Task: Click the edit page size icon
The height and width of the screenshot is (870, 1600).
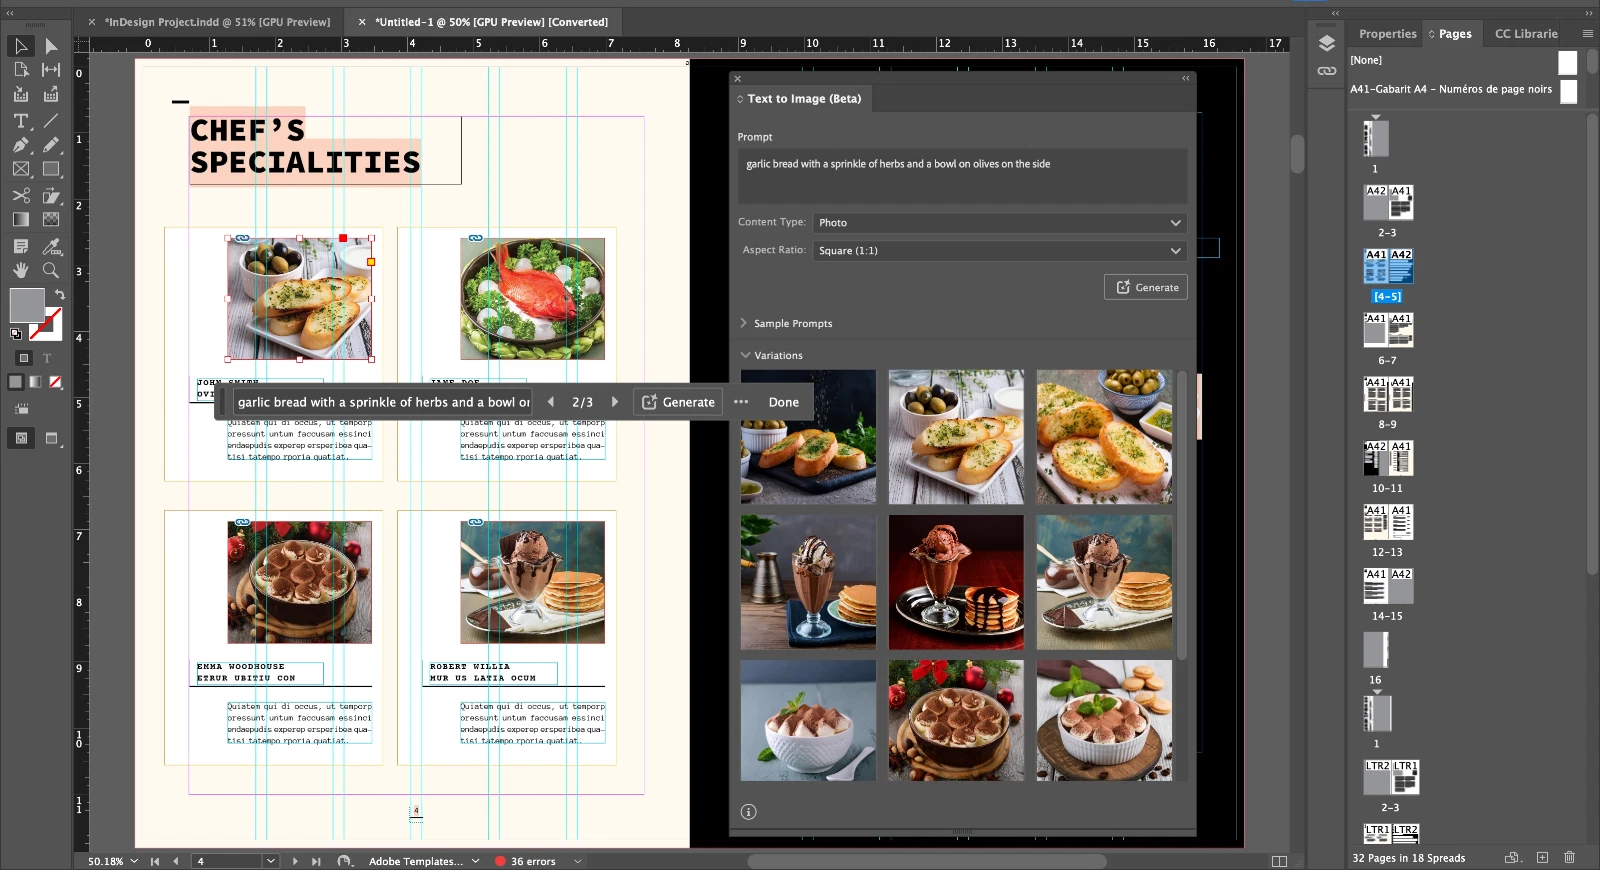Action: (x=1512, y=857)
